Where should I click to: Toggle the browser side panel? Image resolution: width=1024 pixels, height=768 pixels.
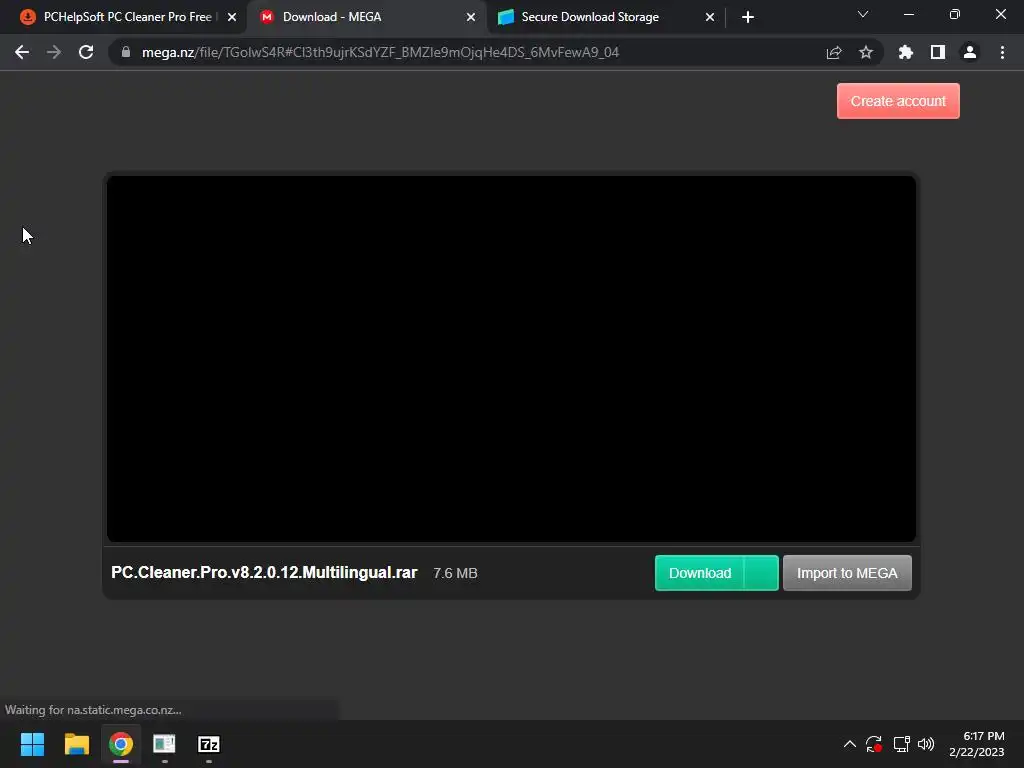938,52
